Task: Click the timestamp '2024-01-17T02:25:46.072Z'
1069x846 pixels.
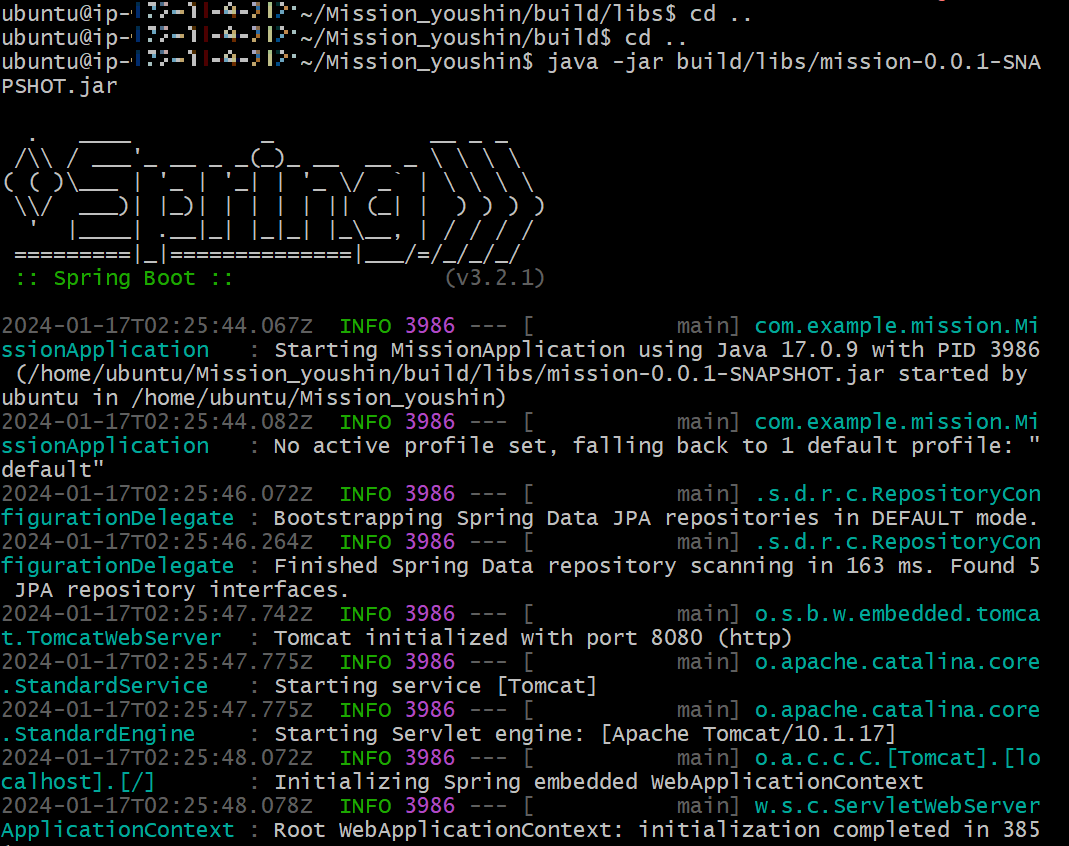Action: coord(157,494)
